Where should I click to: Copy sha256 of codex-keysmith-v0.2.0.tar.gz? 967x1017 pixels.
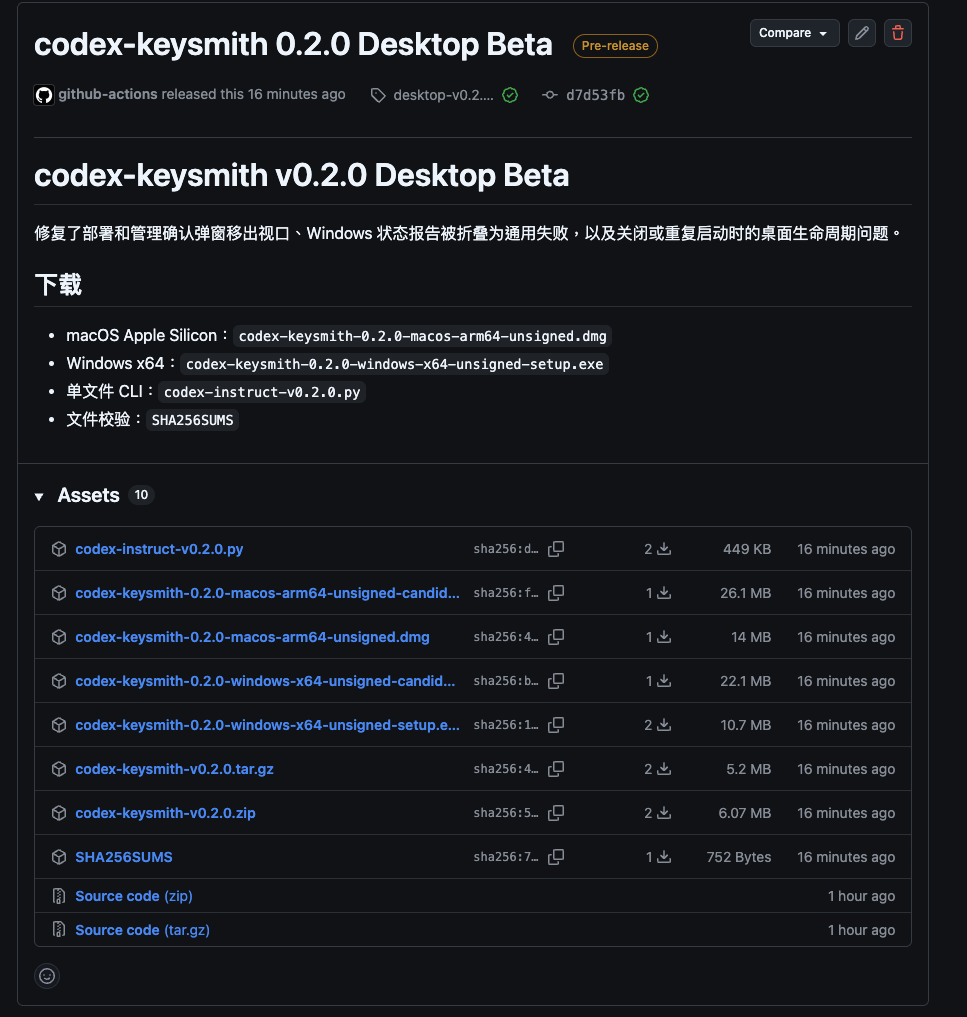click(556, 769)
